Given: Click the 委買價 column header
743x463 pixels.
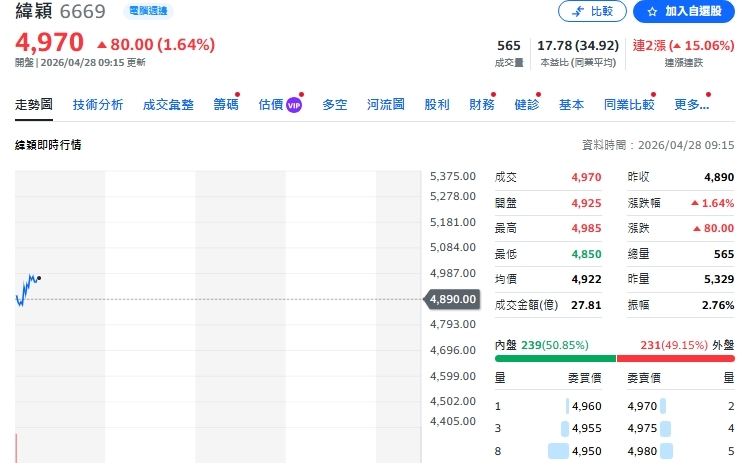Looking at the screenshot, I should tap(585, 378).
